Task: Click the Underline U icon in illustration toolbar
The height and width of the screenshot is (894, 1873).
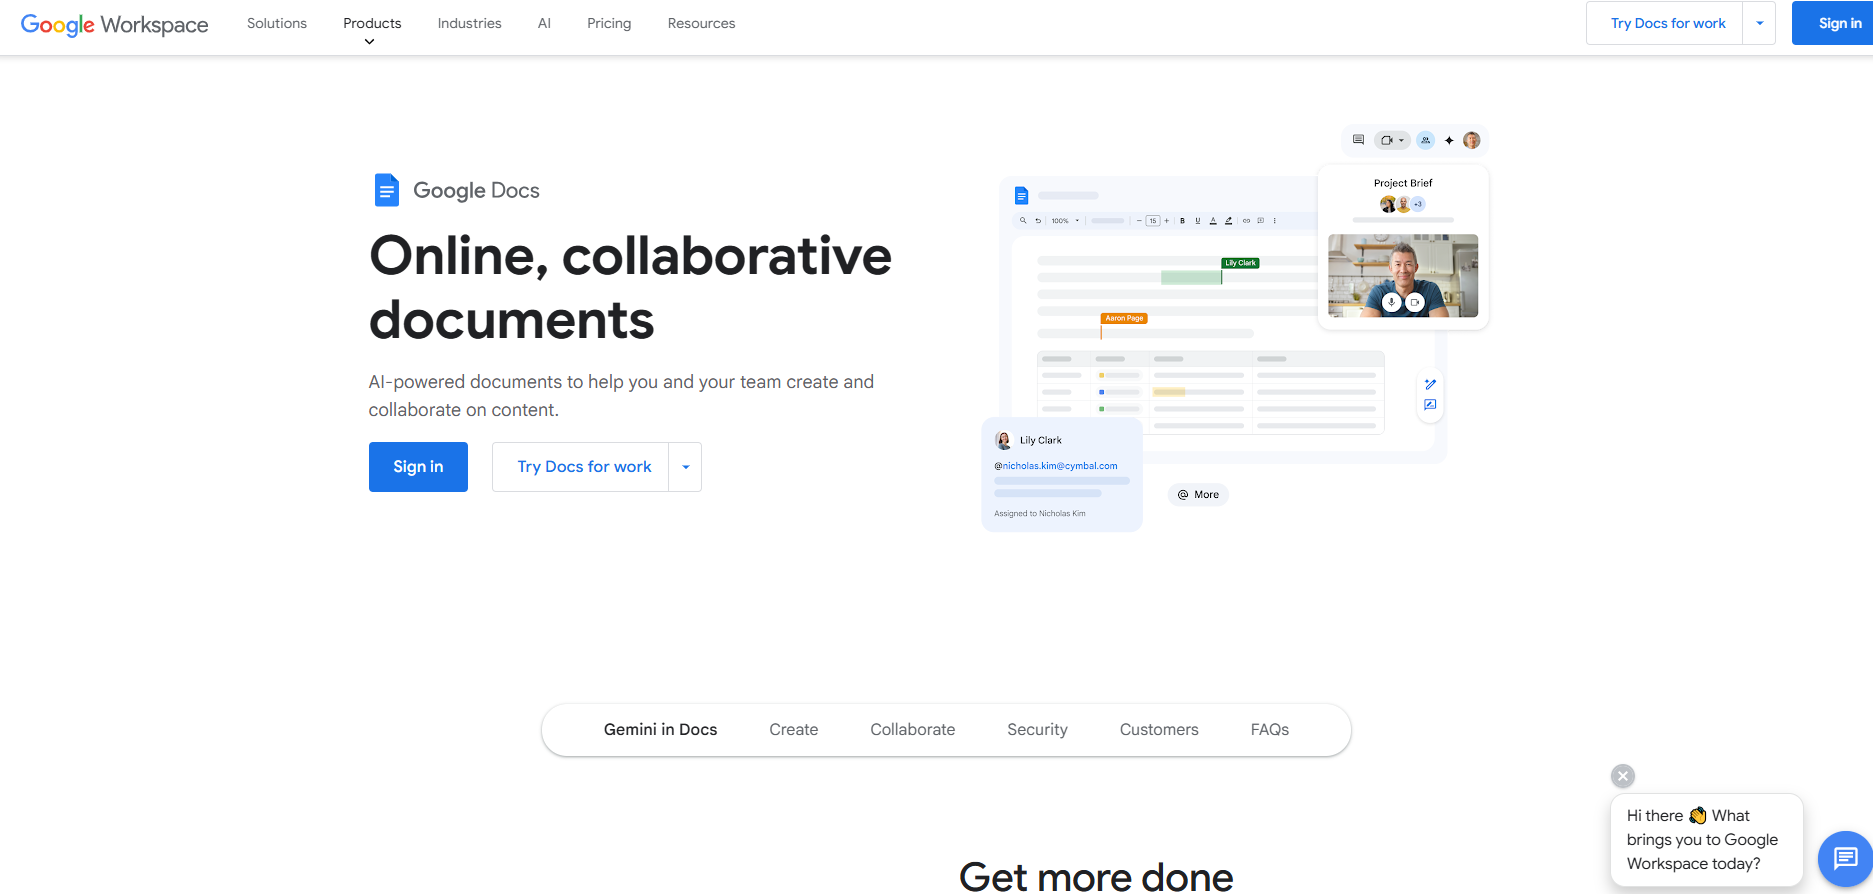Action: 1198,221
